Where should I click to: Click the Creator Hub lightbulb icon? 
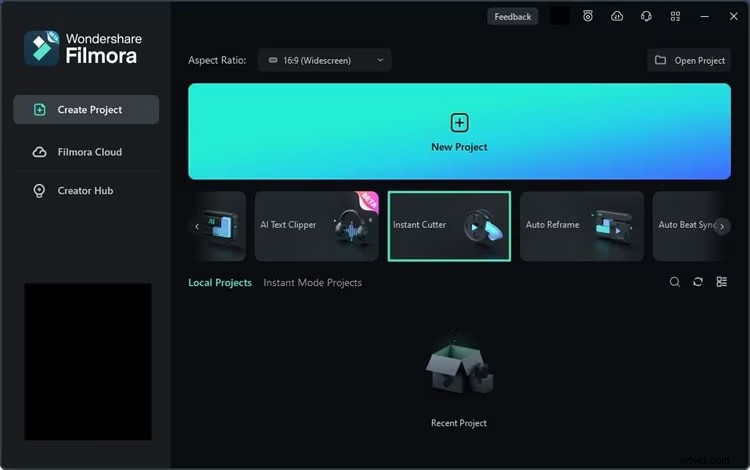(x=39, y=191)
